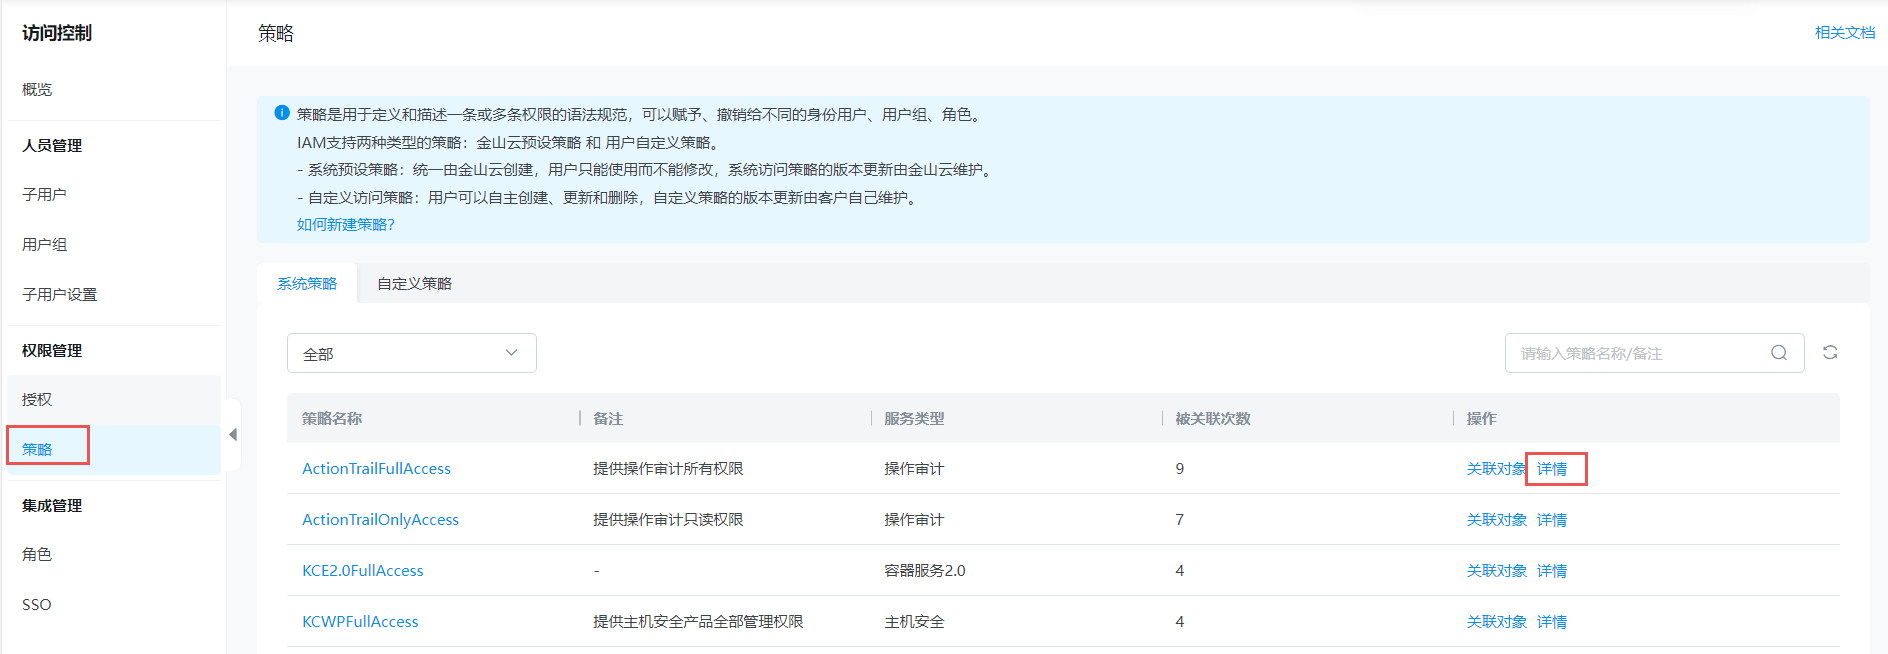Open the 全部 filter dropdown
The width and height of the screenshot is (1888, 654).
click(x=411, y=354)
